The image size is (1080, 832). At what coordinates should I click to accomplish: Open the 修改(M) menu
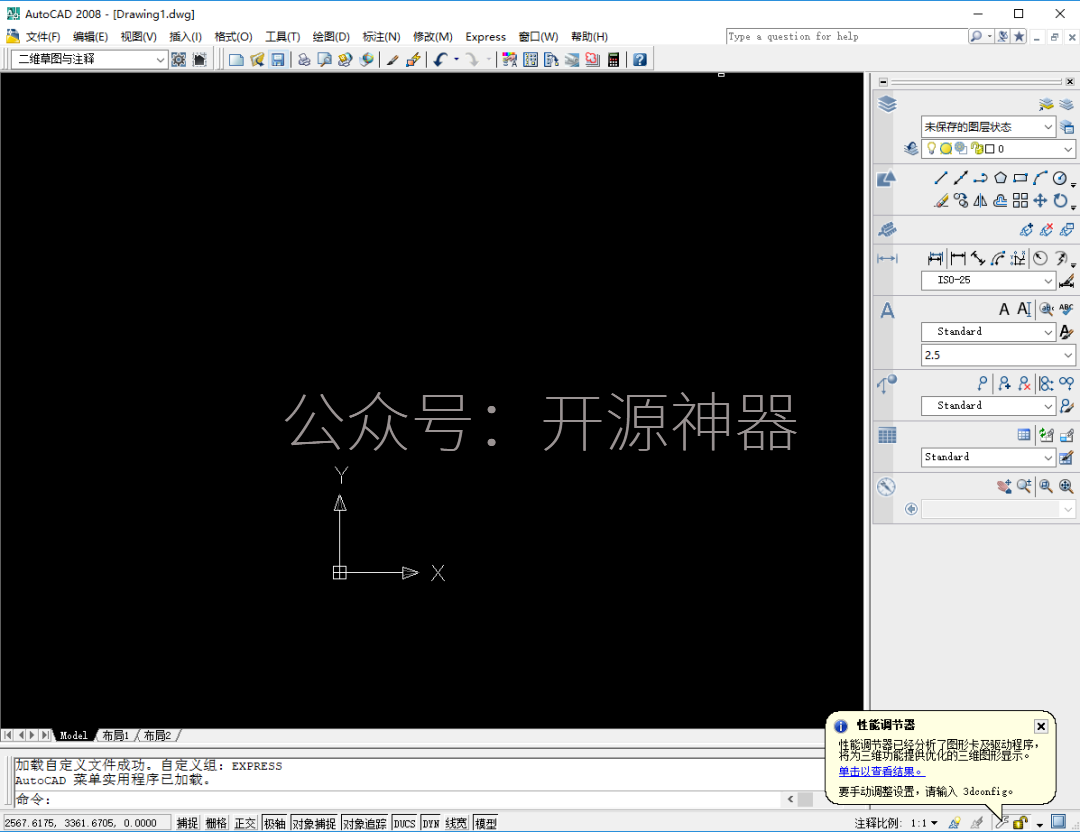click(x=433, y=37)
